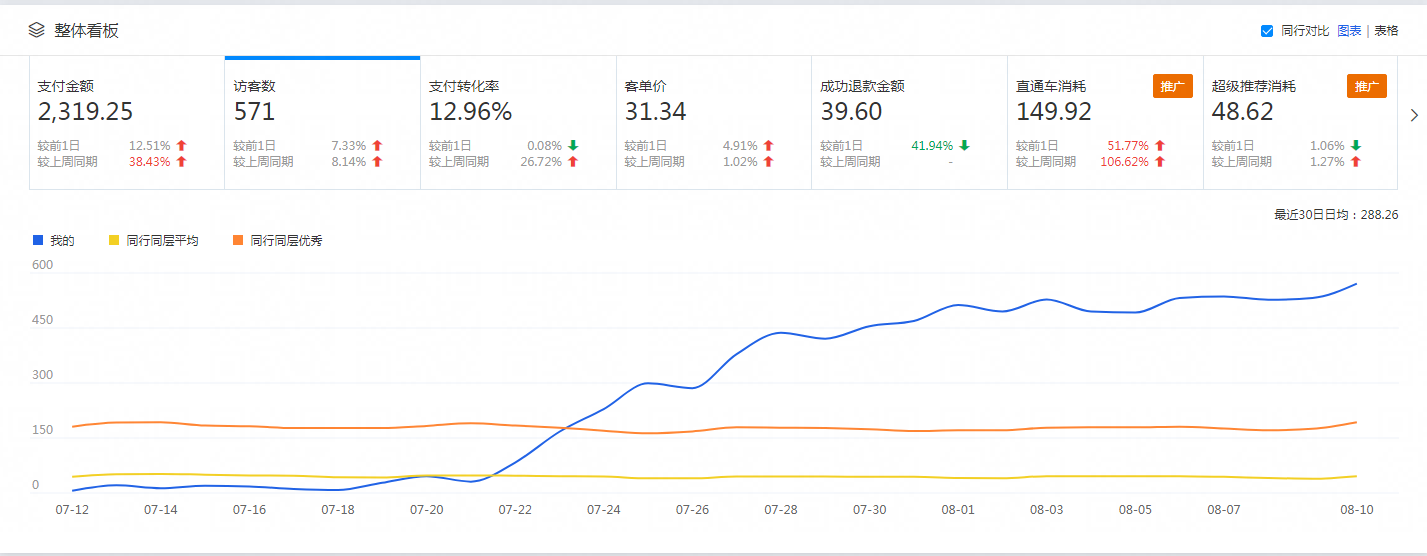Toggle the yellow 同行同层平均 legend series

[x=153, y=241]
